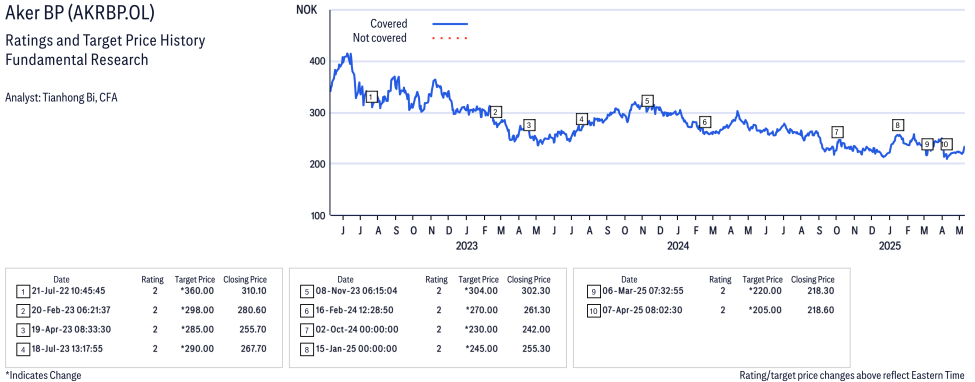Click closing price 242.00

point(537,329)
